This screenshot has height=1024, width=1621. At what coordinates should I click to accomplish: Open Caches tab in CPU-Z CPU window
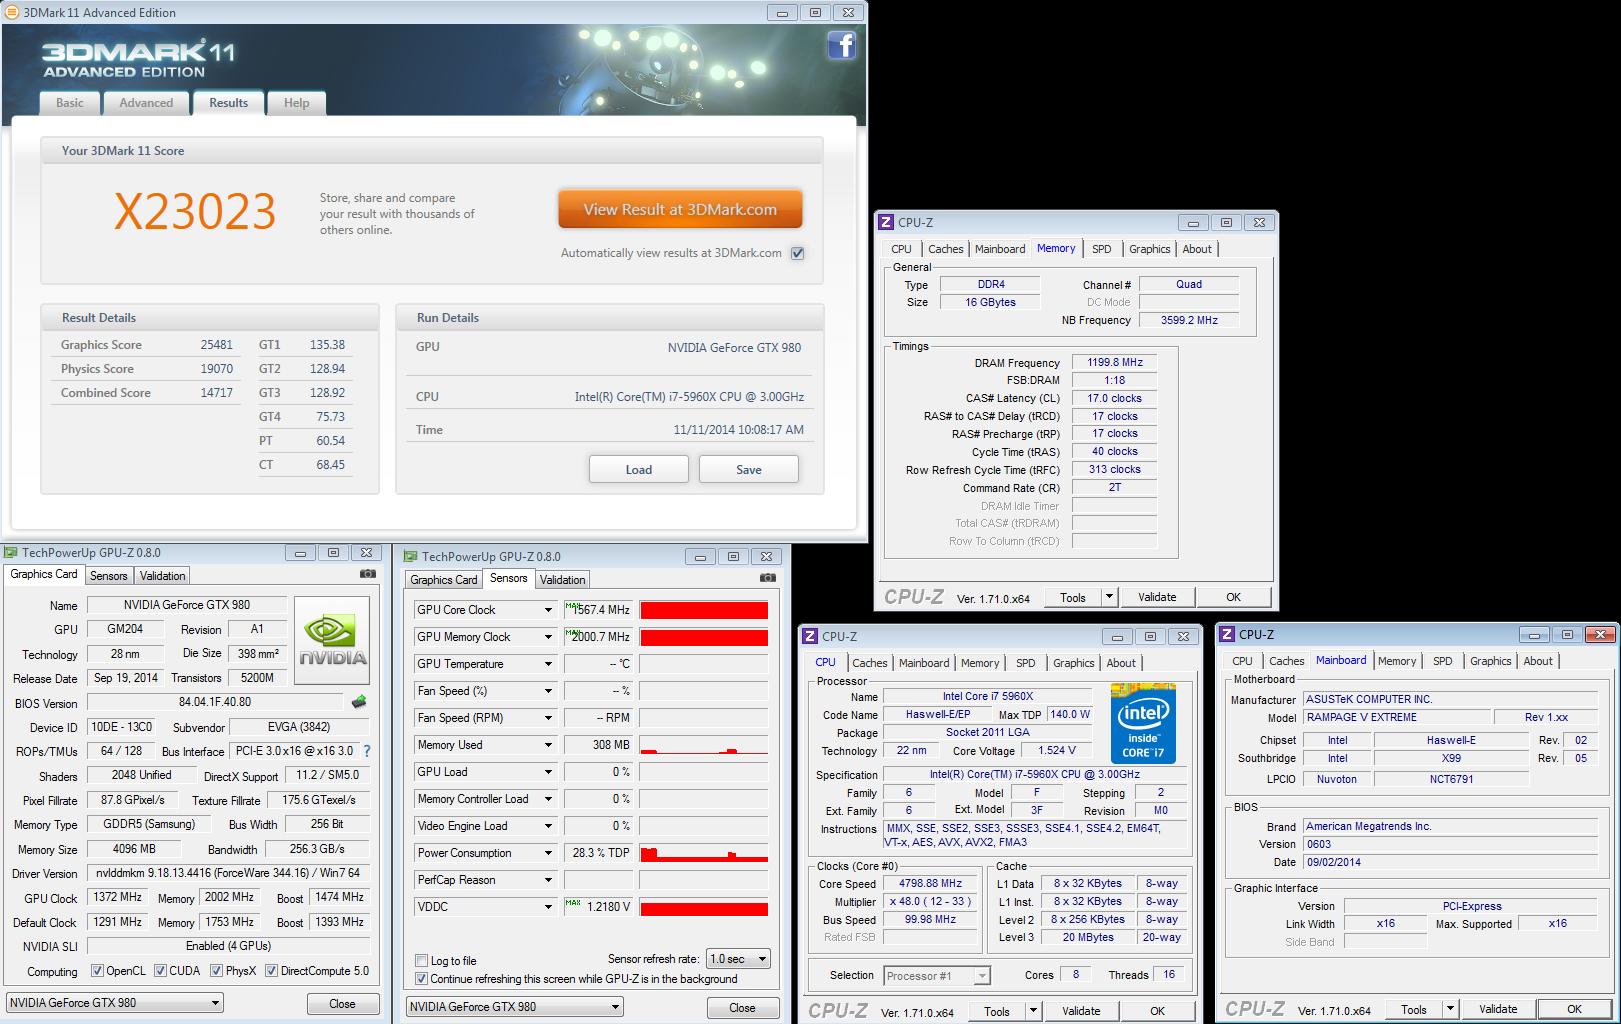tap(869, 663)
